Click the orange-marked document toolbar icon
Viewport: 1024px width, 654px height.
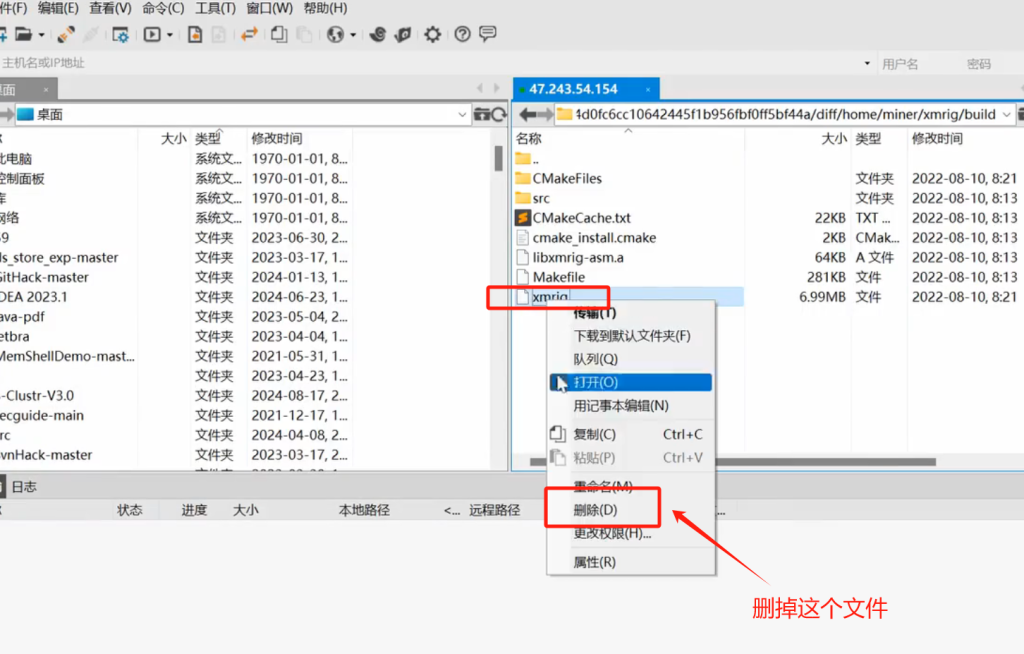click(x=195, y=34)
